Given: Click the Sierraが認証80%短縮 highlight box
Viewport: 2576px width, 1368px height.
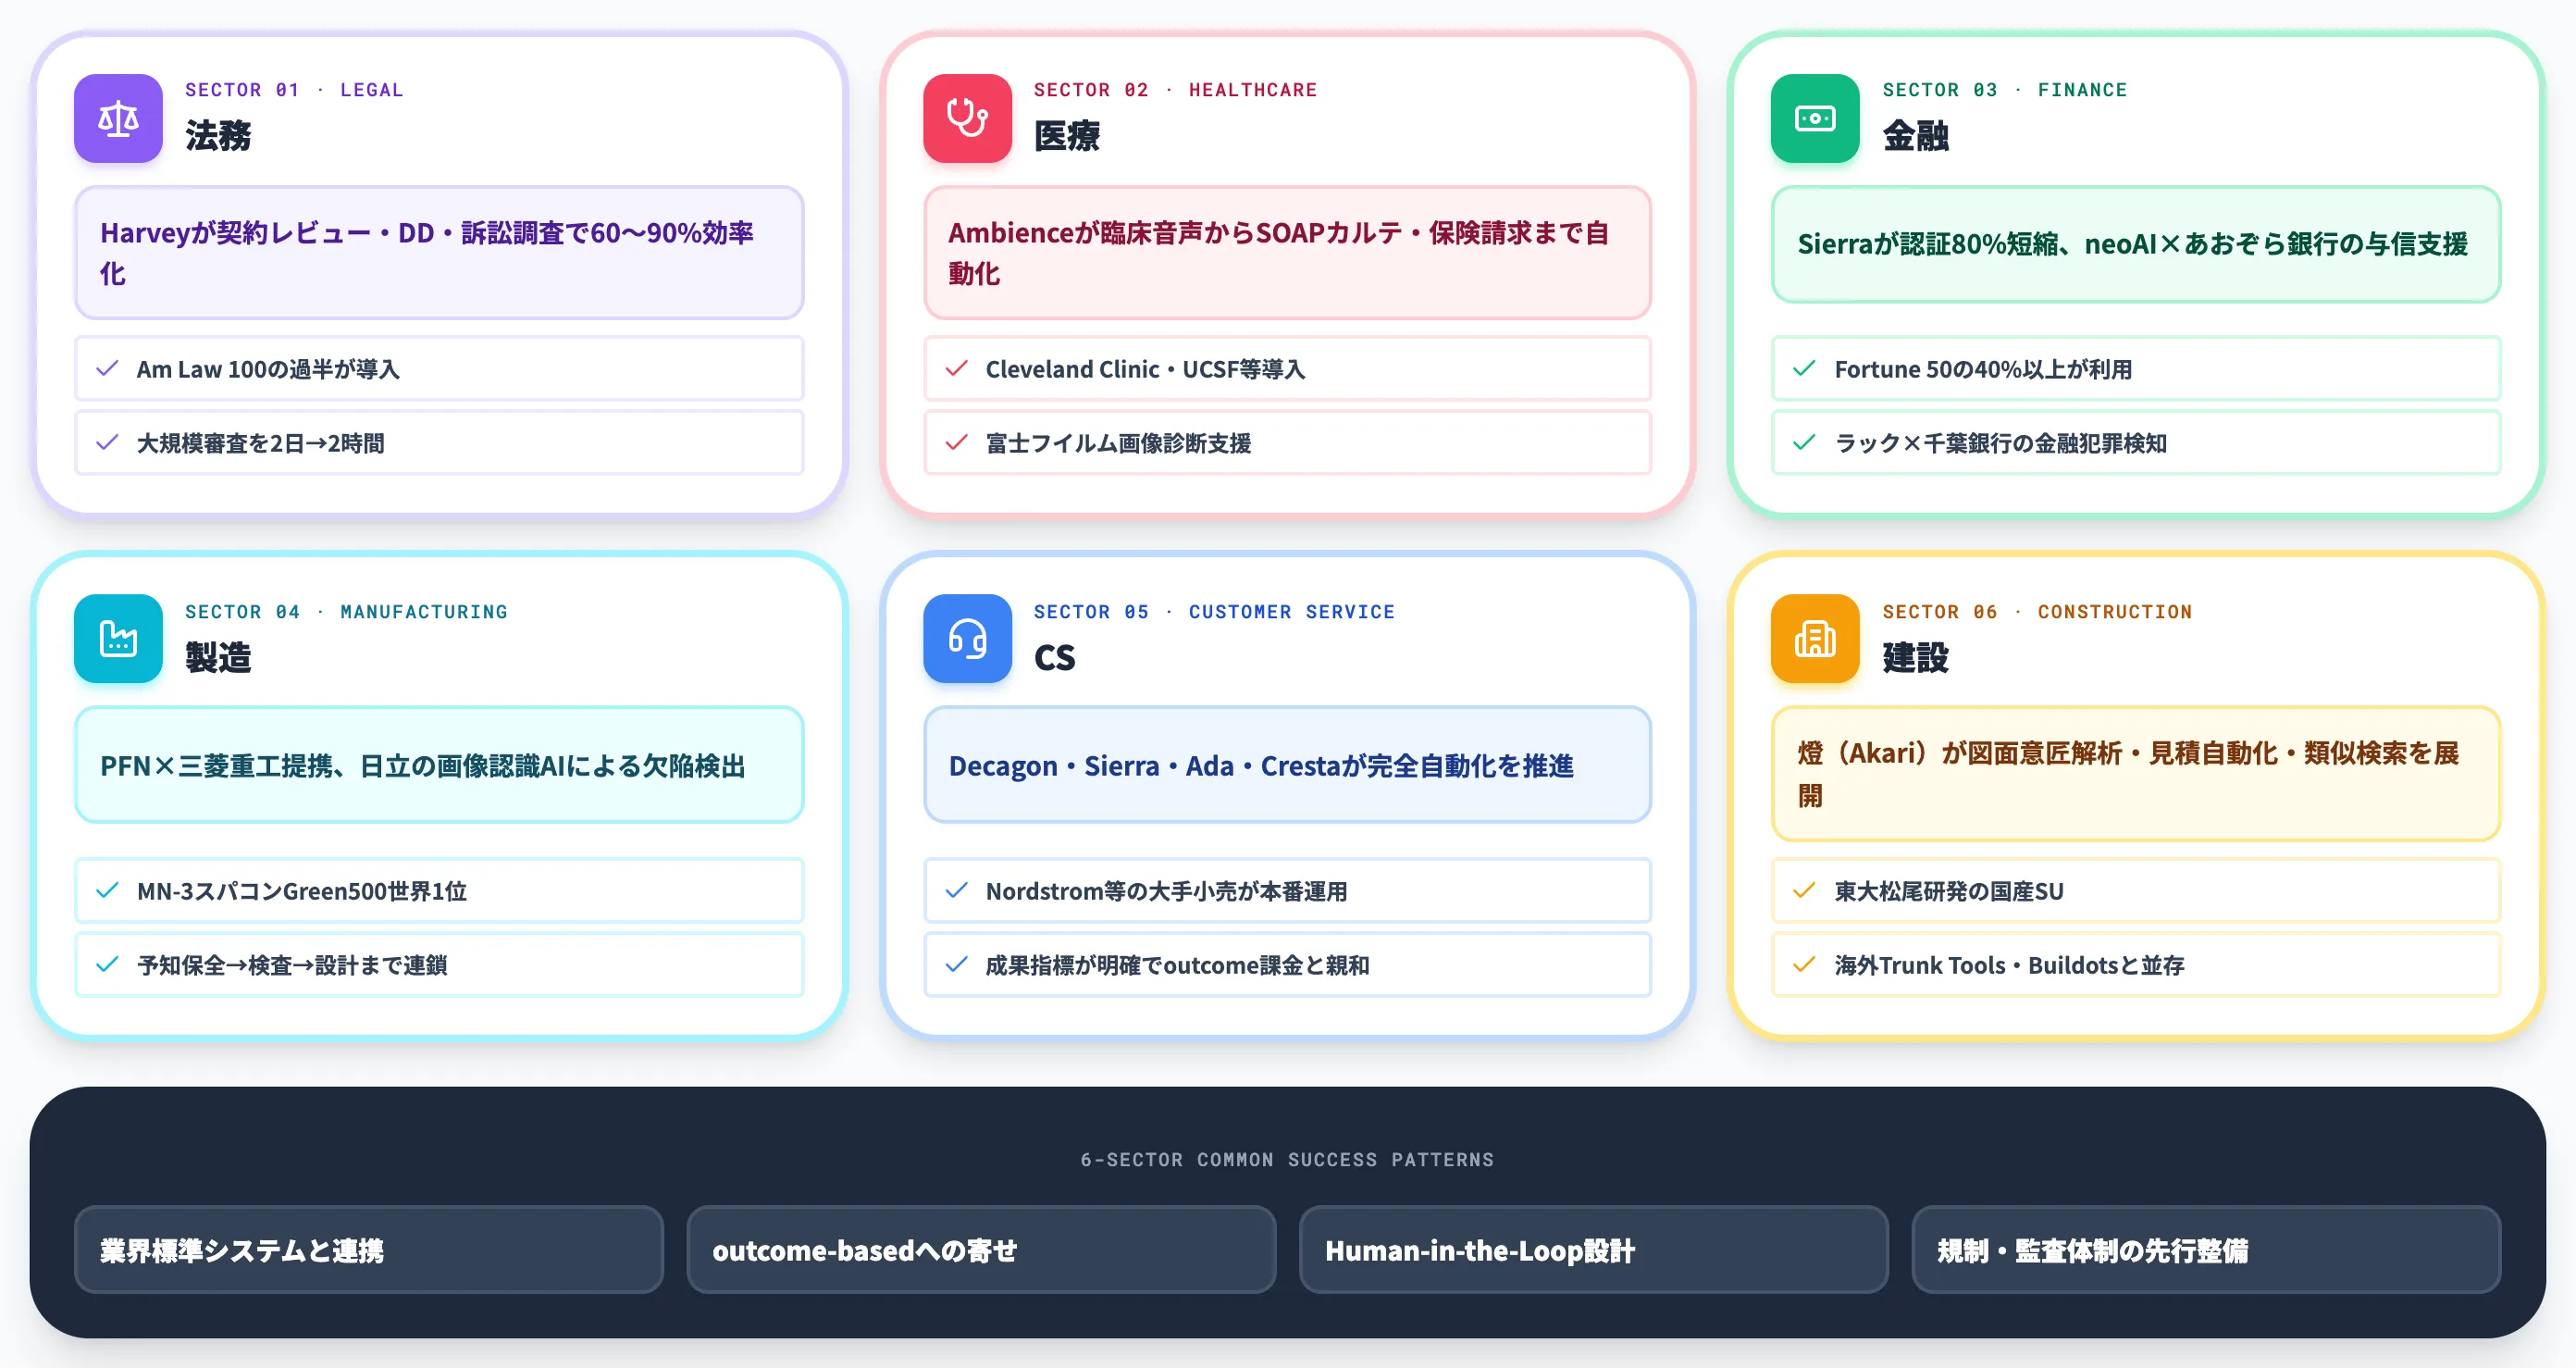Looking at the screenshot, I should pyautogui.click(x=2136, y=244).
